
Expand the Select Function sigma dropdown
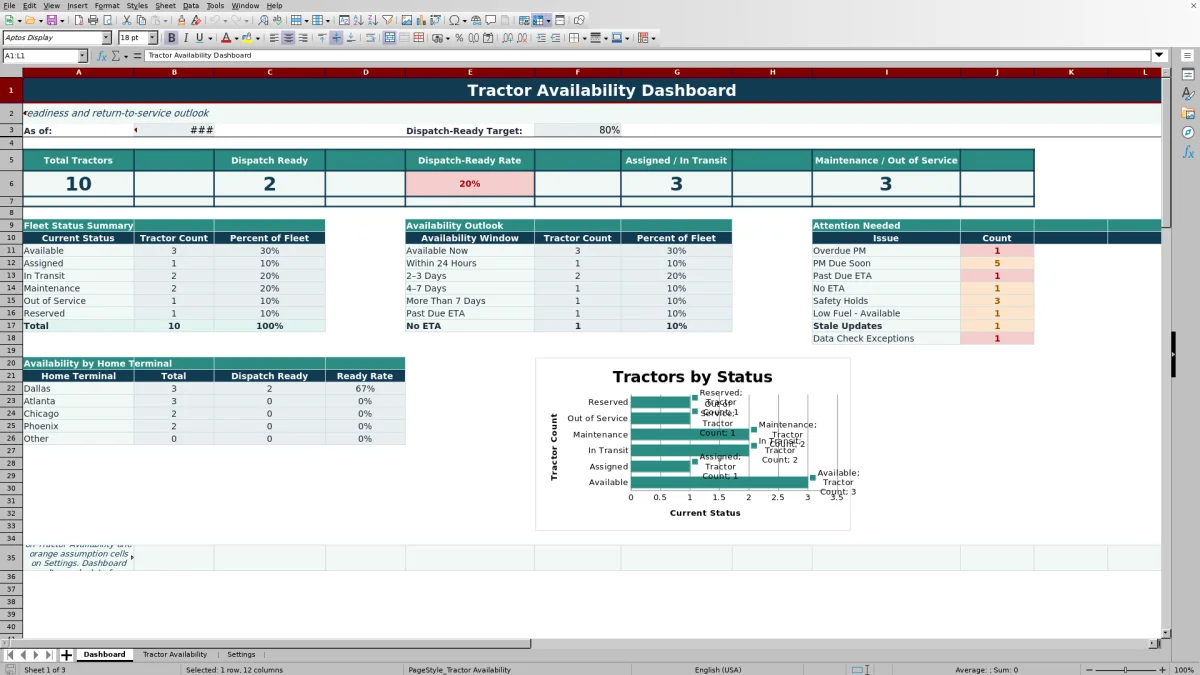tap(127, 56)
